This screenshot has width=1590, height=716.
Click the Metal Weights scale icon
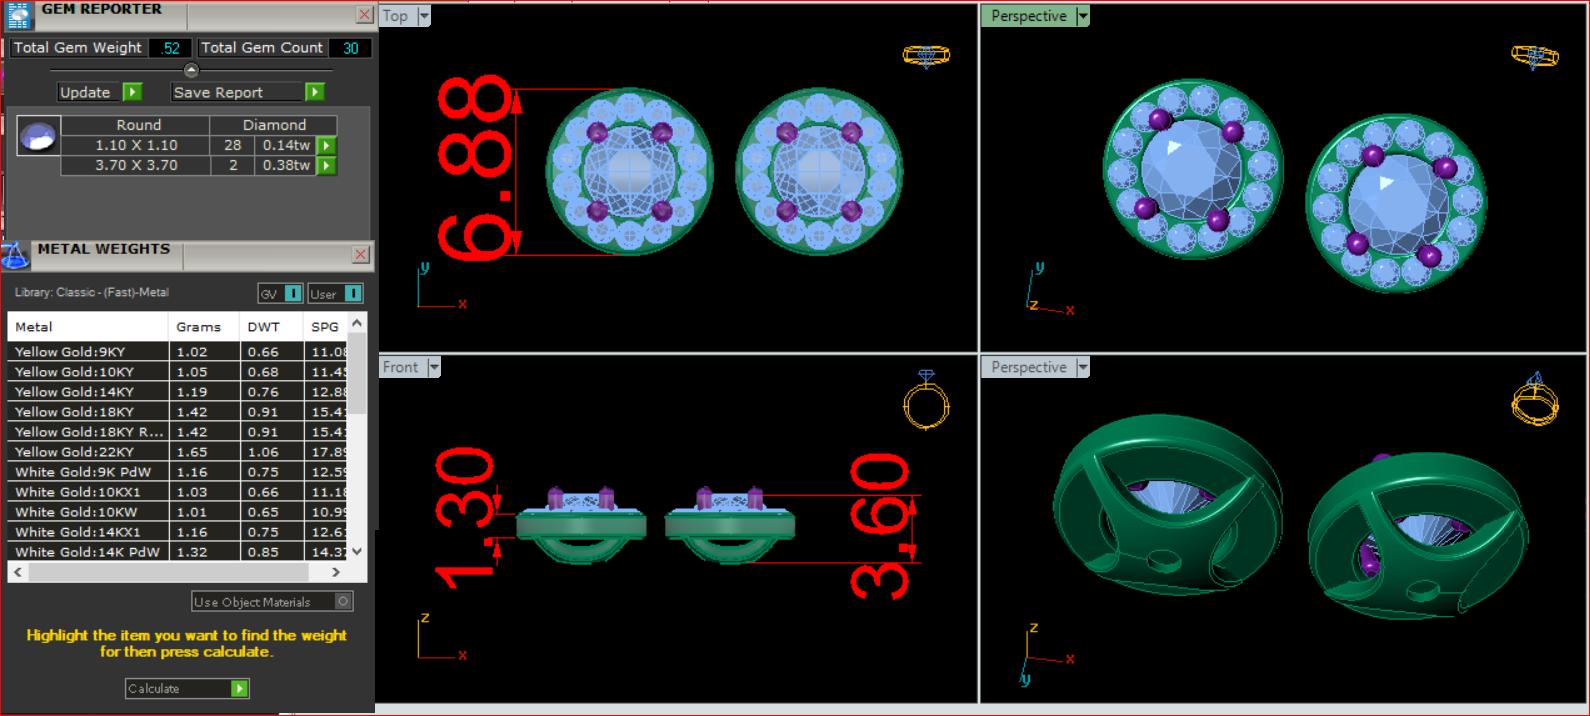pos(15,256)
